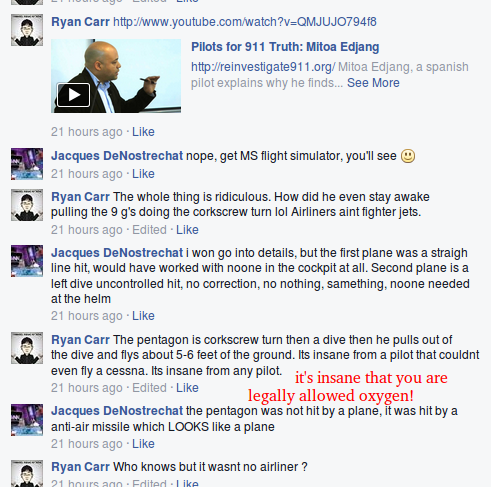Open Ryan Carr's avatar beside the YouTube link

click(27, 30)
